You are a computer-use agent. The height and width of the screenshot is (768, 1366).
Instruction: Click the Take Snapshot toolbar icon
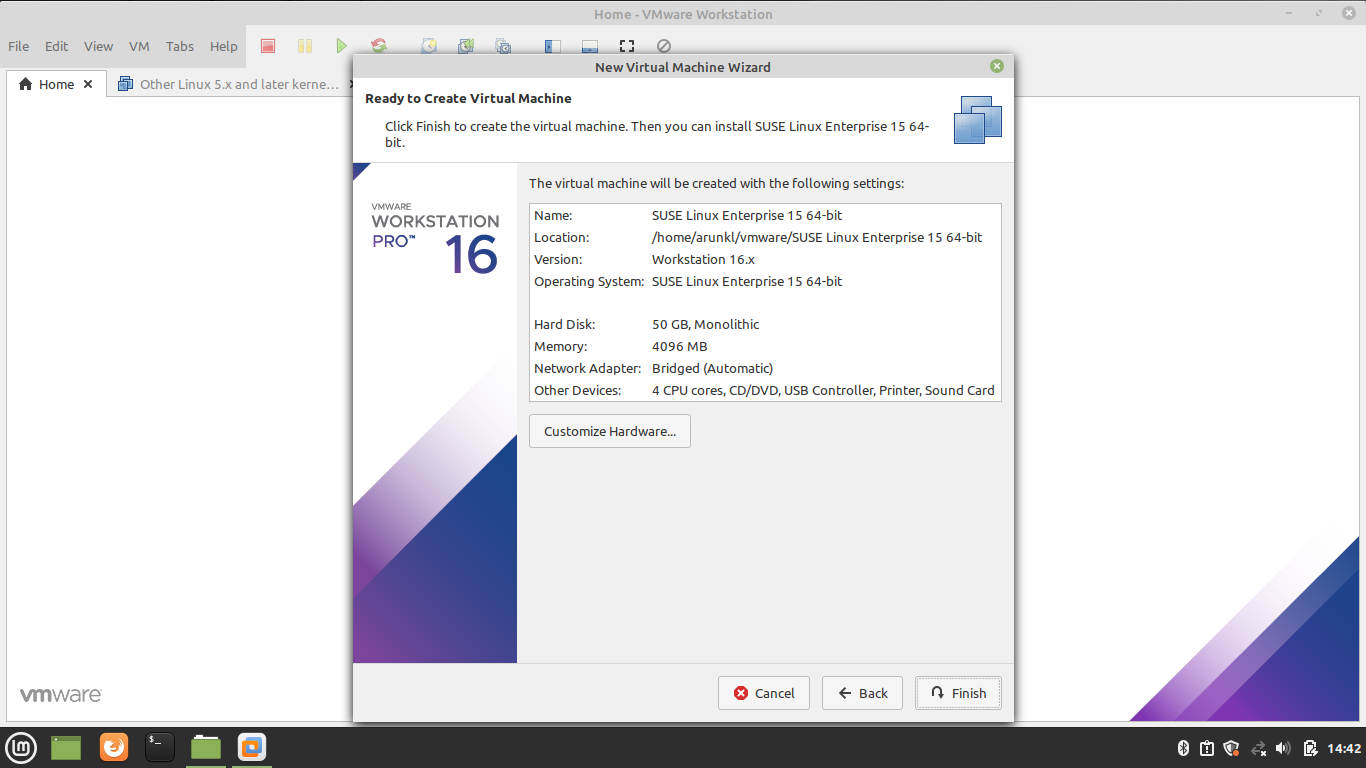pos(429,46)
